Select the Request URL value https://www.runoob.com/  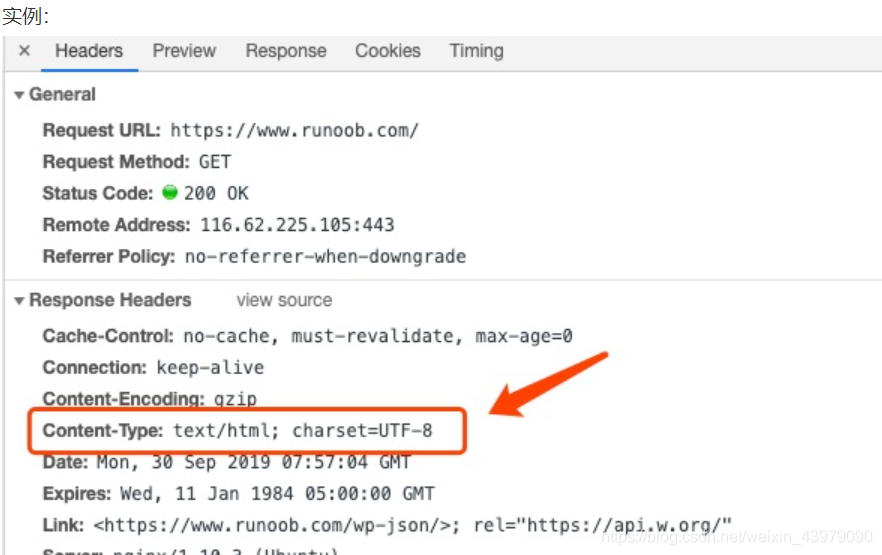[294, 130]
